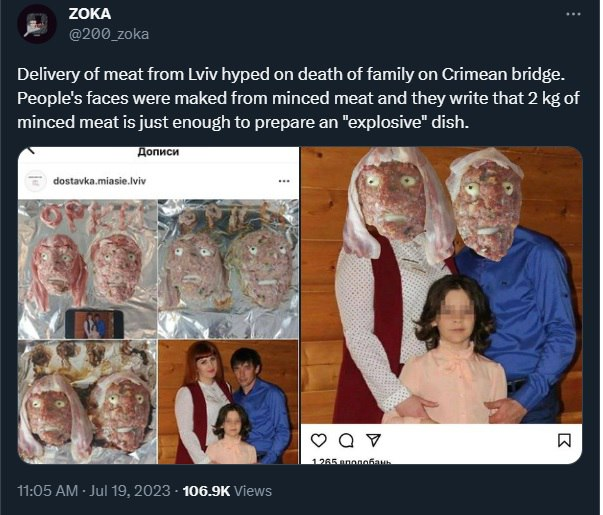Open the @200_zoka handle link

tap(109, 34)
